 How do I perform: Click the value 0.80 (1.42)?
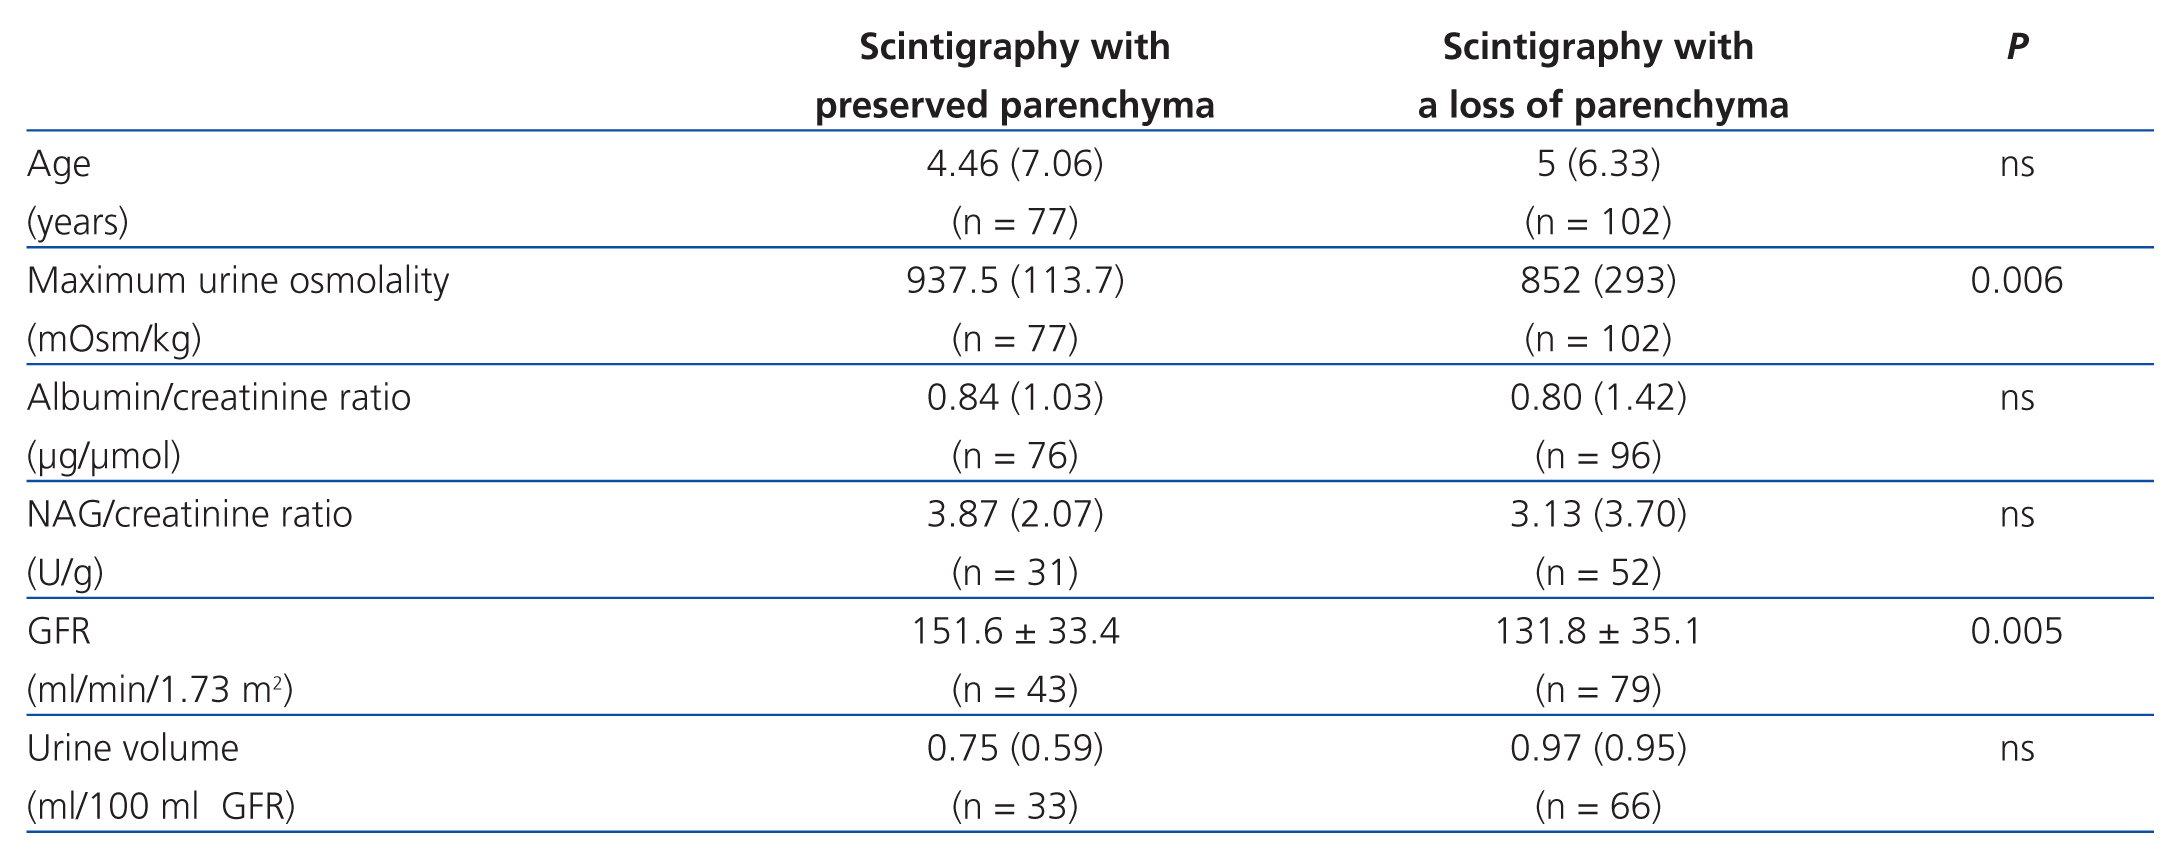tap(1598, 398)
